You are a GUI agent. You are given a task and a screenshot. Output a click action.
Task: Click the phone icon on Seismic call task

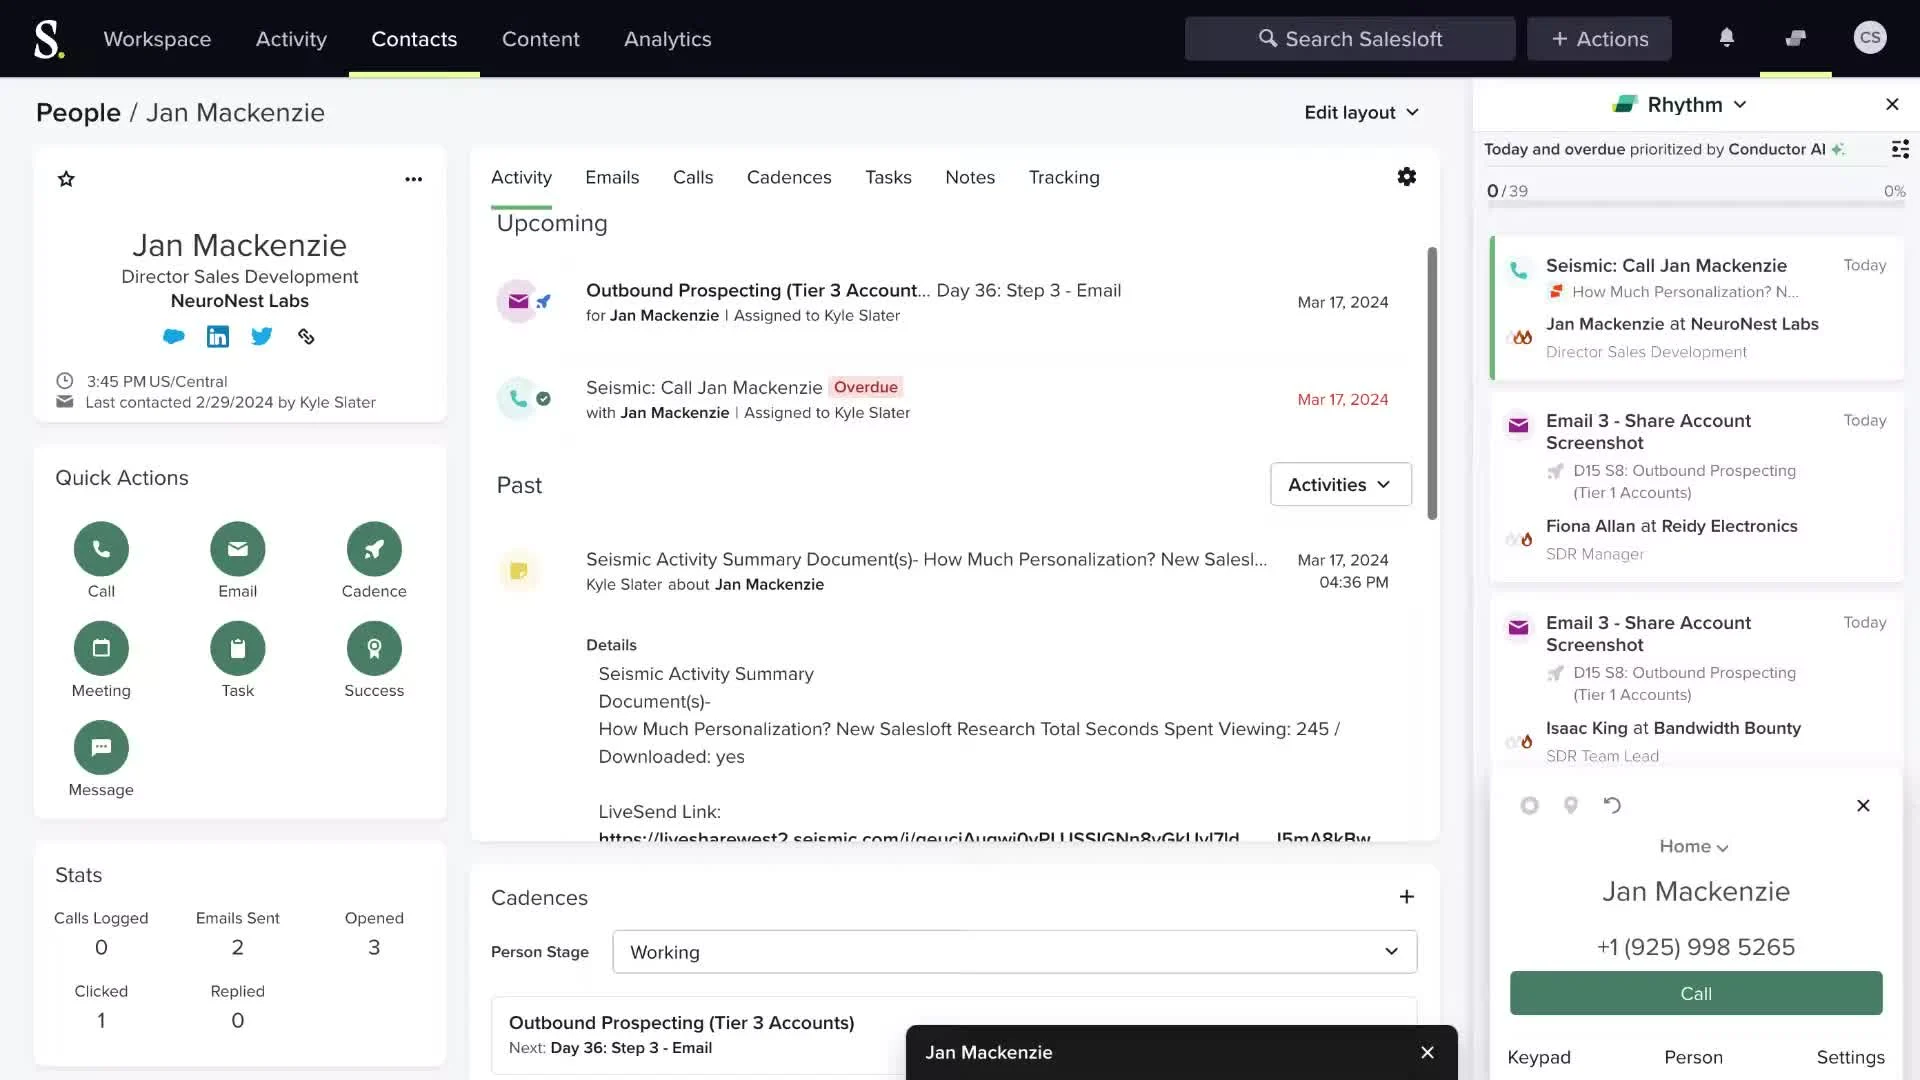coord(519,398)
